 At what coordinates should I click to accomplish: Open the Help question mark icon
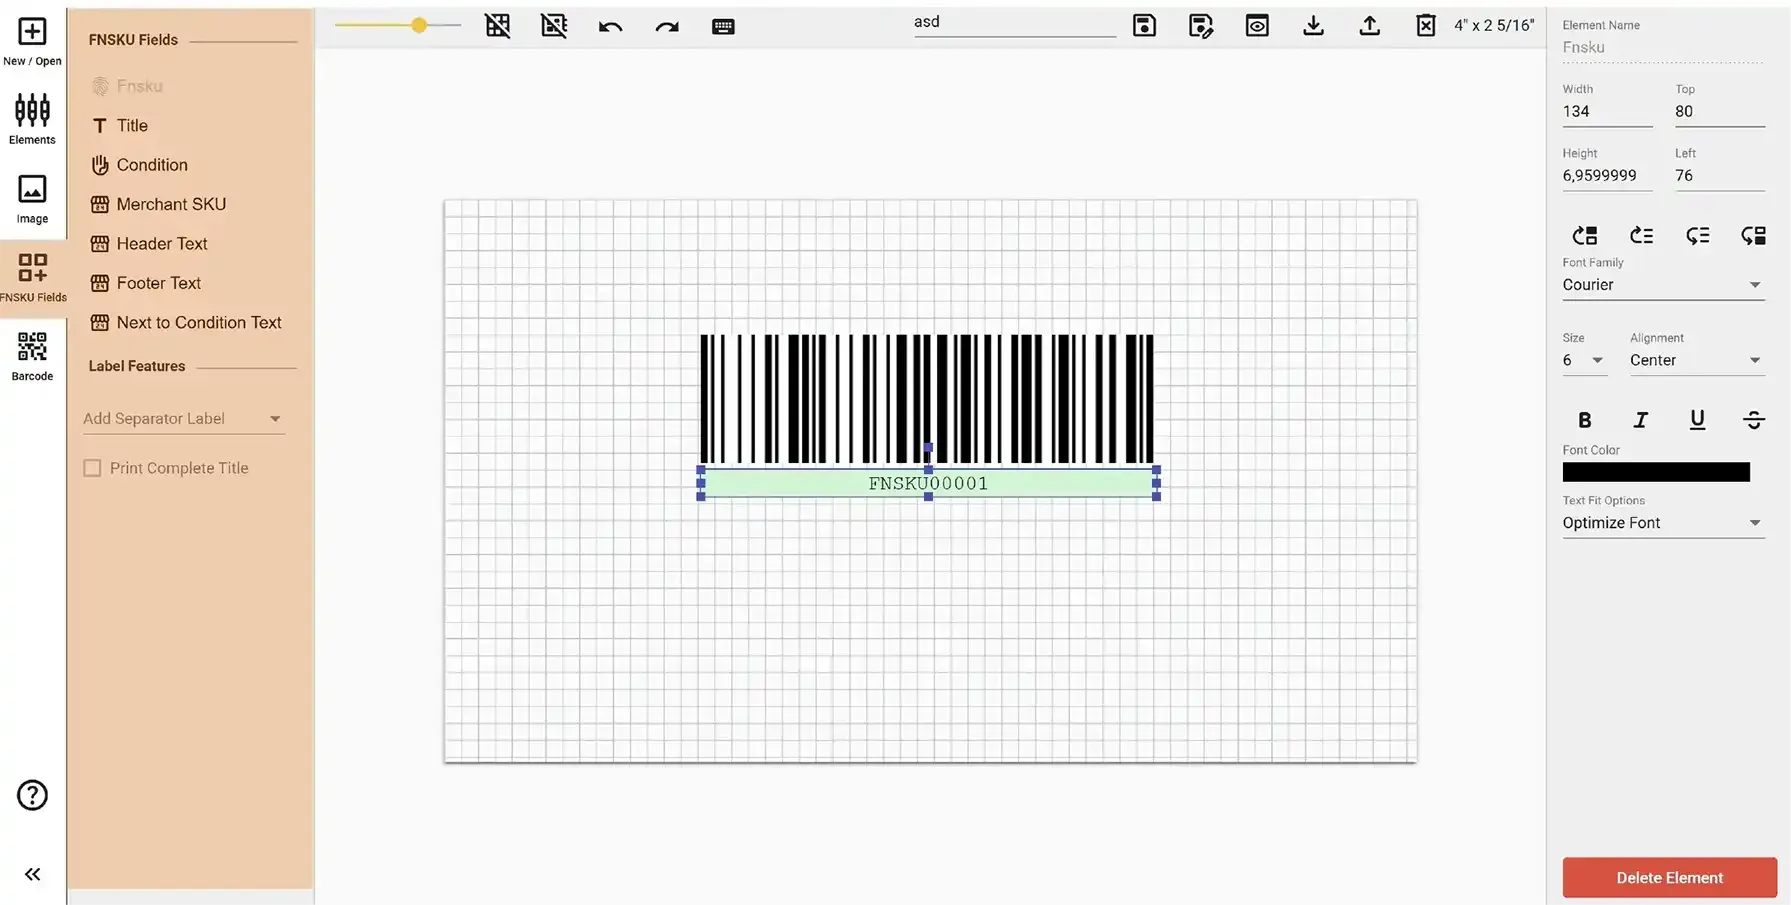pos(32,795)
